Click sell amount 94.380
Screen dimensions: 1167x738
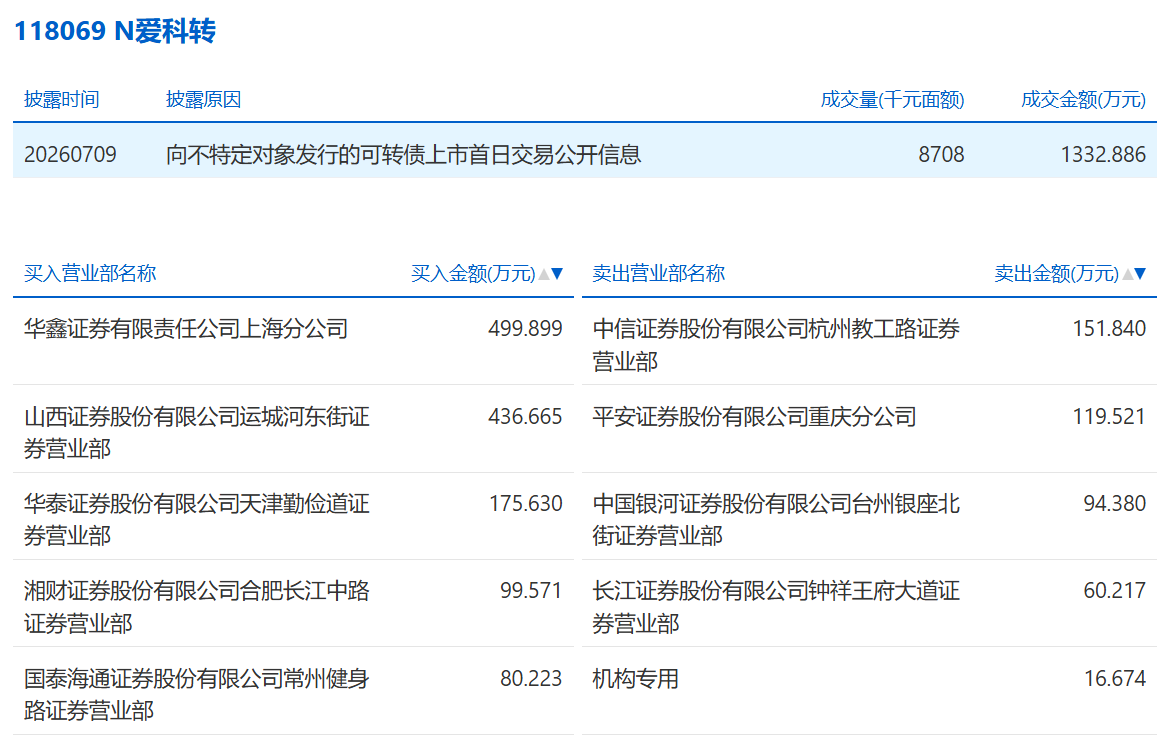[x=1114, y=504]
